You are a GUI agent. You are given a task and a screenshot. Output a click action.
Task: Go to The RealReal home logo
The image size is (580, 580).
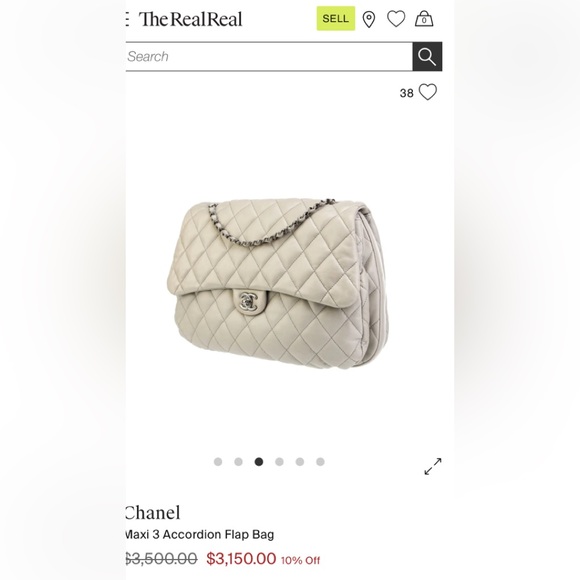190,19
